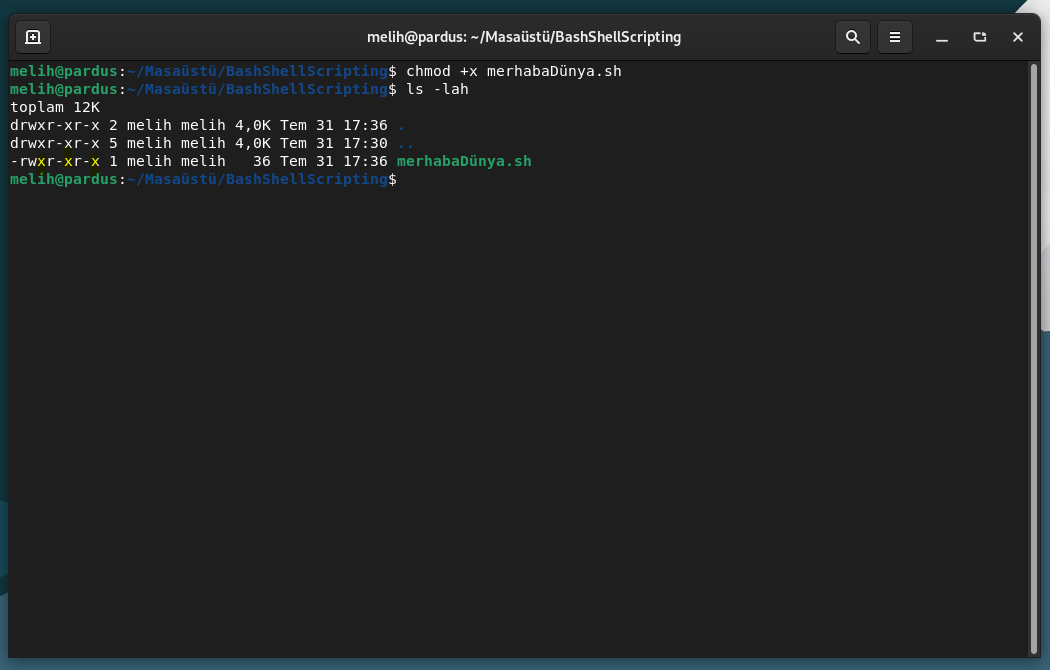The width and height of the screenshot is (1050, 670).
Task: Click the timestamp '17:30' in the listing
Action: (365, 143)
